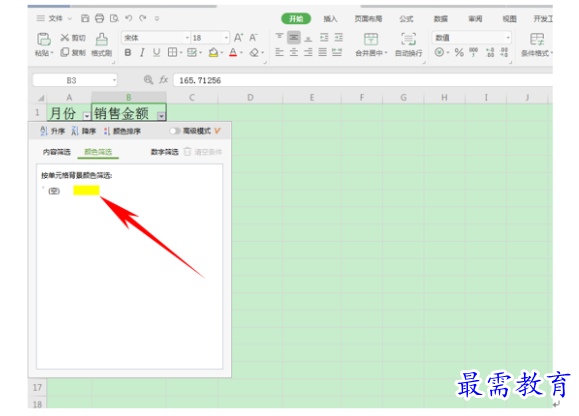Open the font size dropdown 18
579x416 pixels.
pyautogui.click(x=226, y=38)
